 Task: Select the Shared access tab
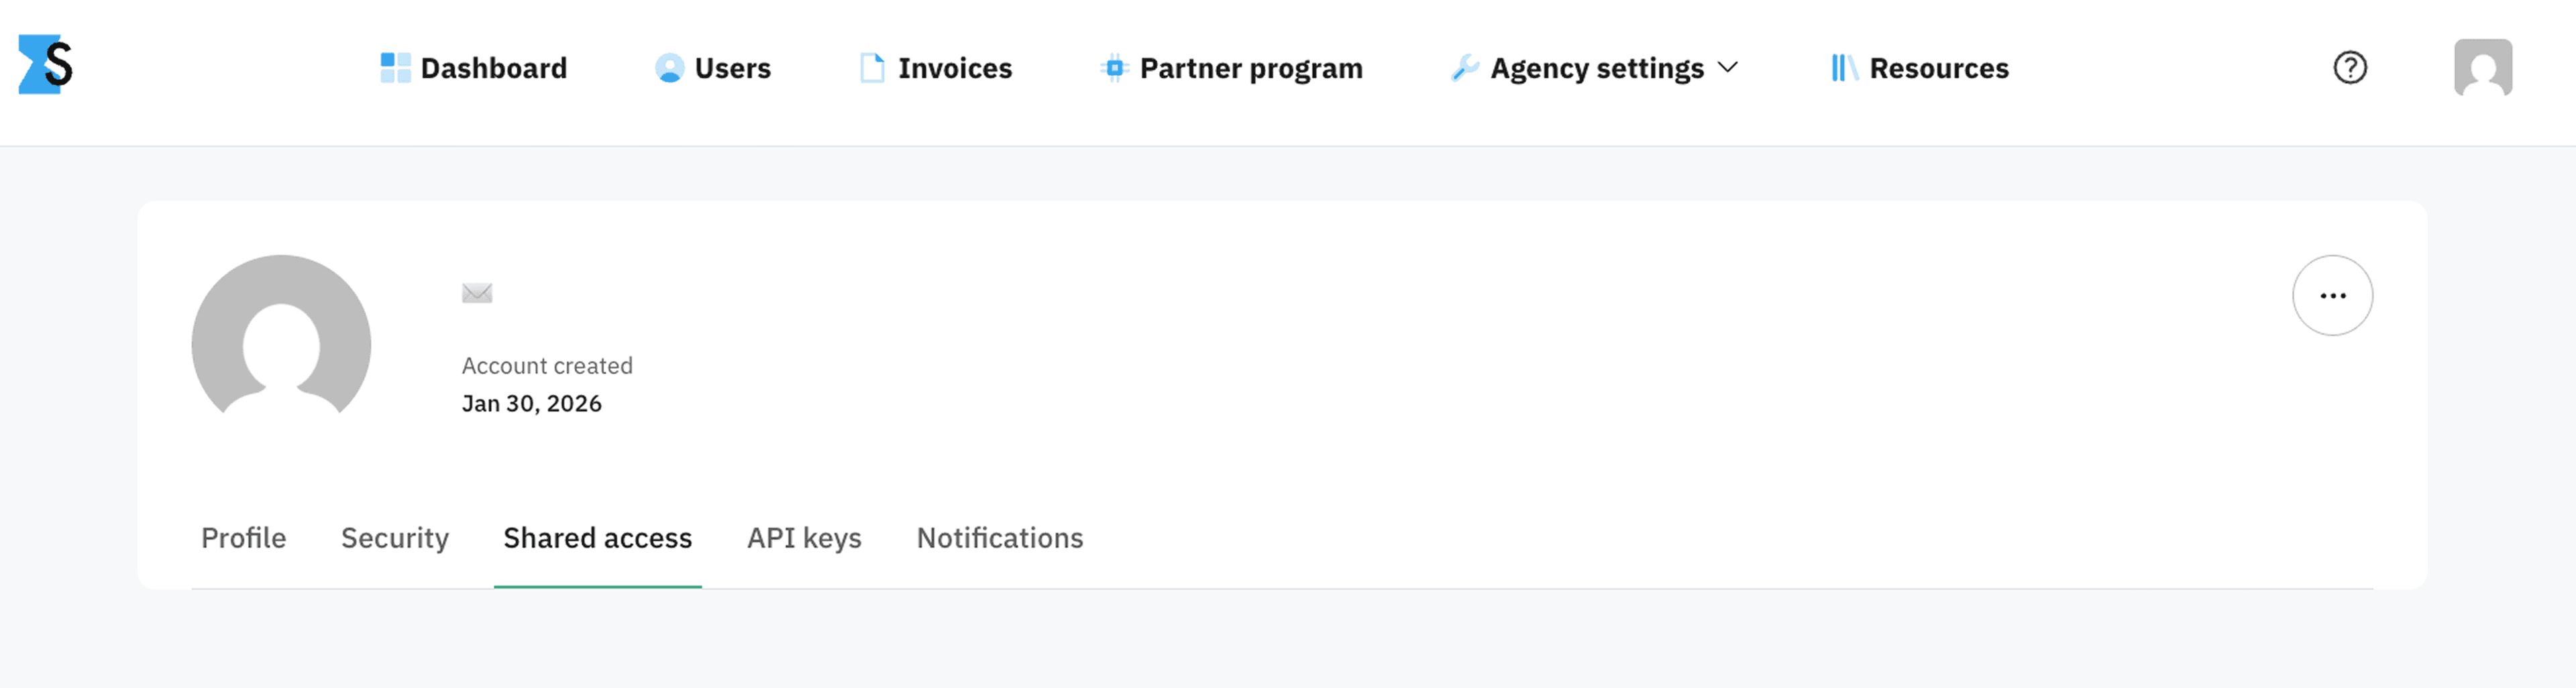598,538
